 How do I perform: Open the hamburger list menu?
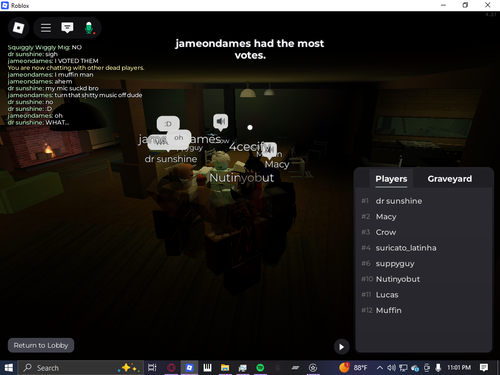[x=46, y=28]
